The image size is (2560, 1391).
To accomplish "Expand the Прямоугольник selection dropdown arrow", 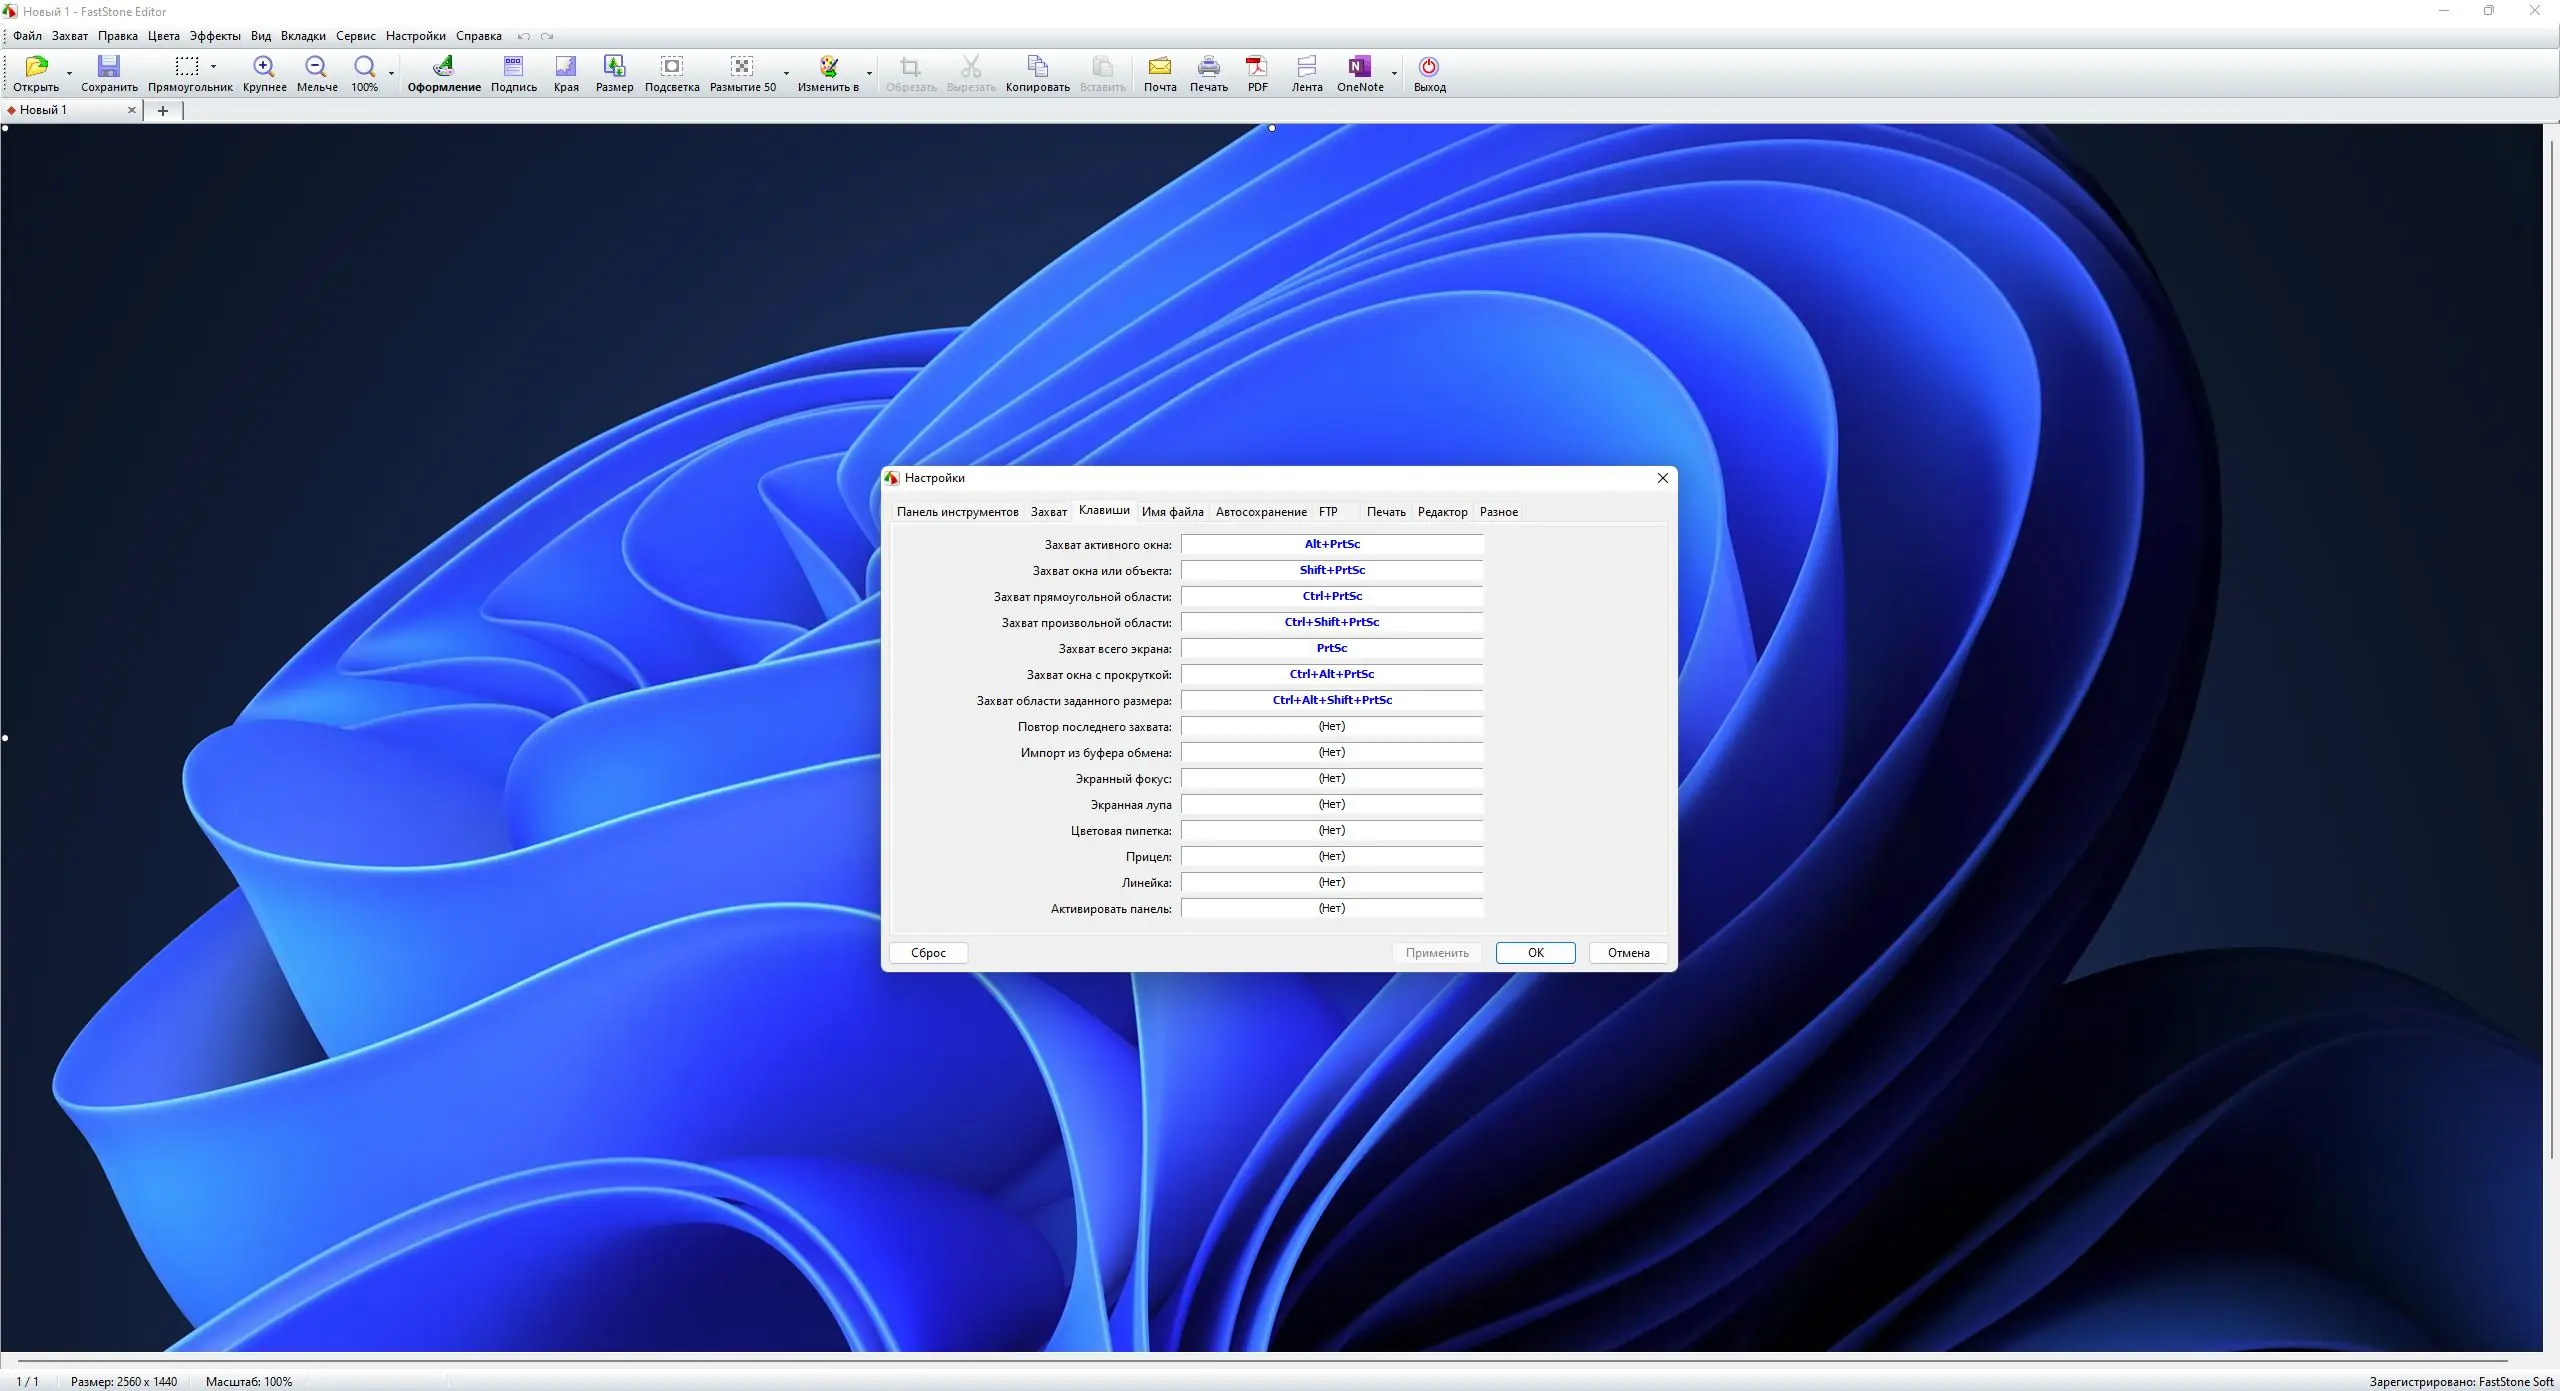I will [214, 67].
